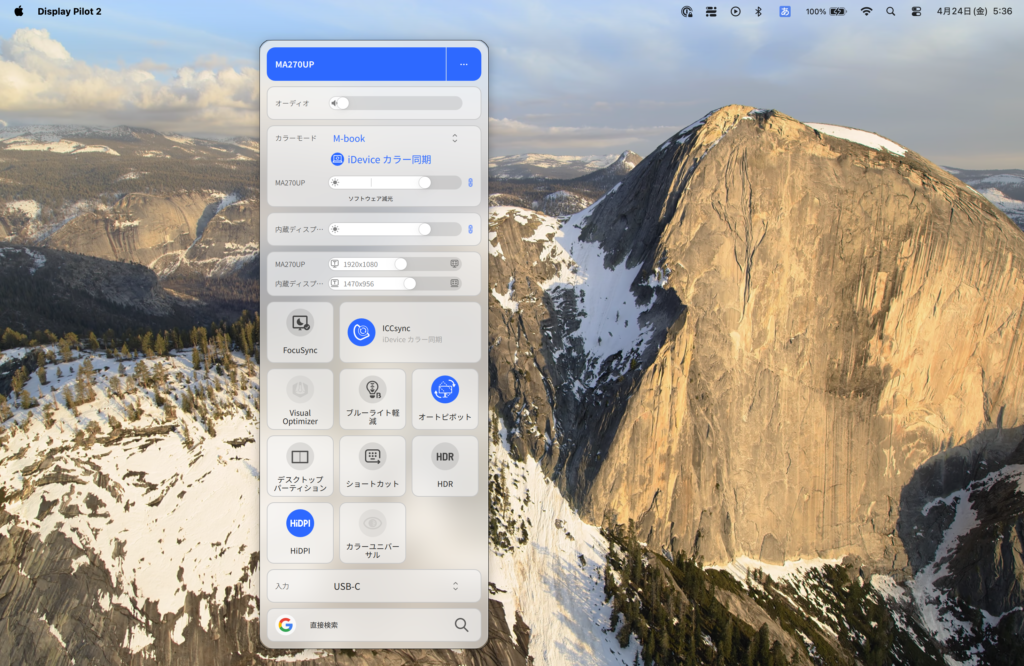The width and height of the screenshot is (1024, 666).
Task: Open the Apple menu
Action: point(19,11)
